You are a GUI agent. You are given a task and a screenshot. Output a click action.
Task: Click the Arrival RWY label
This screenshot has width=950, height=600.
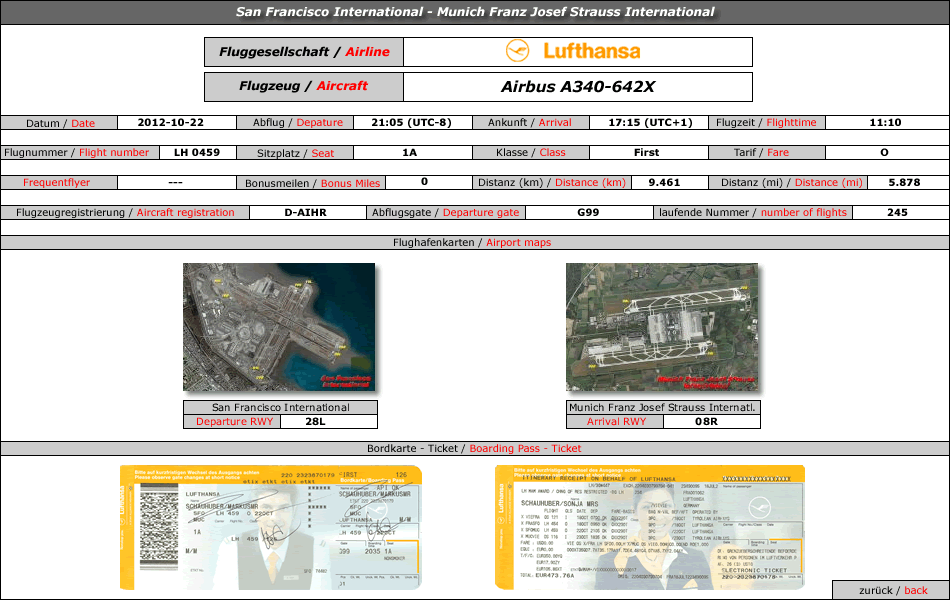616,421
